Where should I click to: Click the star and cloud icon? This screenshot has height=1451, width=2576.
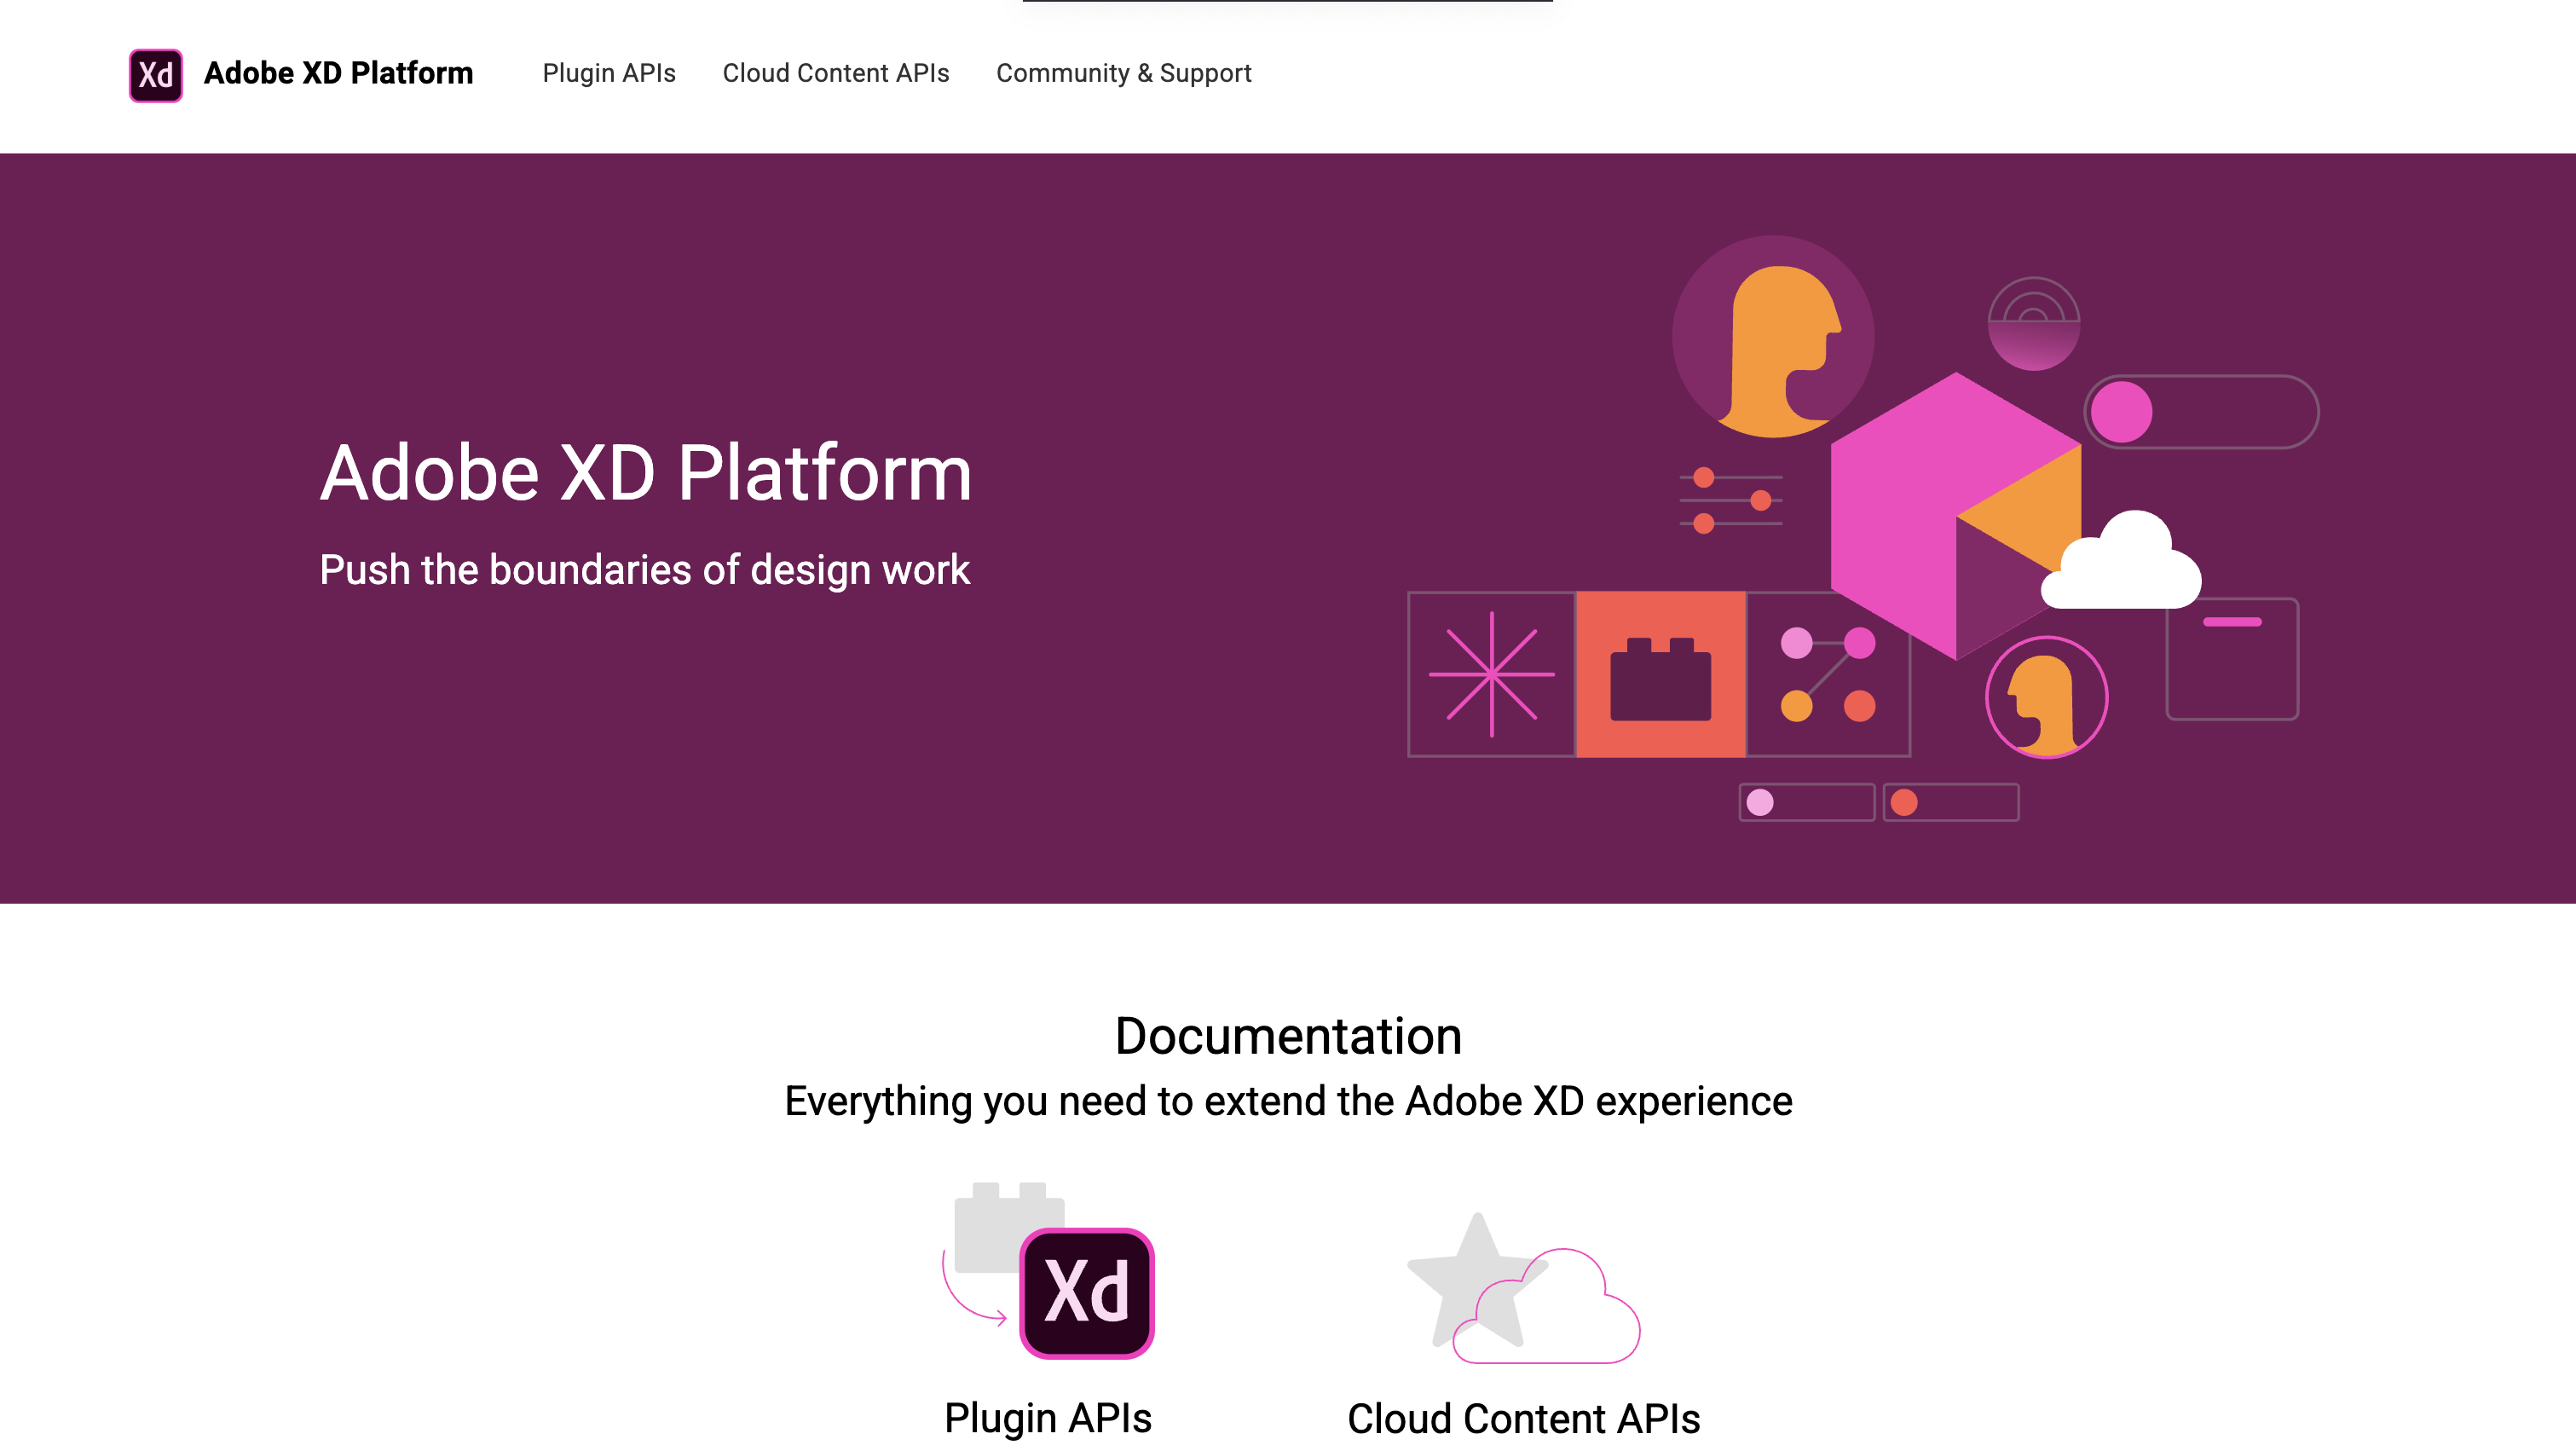click(x=1523, y=1292)
